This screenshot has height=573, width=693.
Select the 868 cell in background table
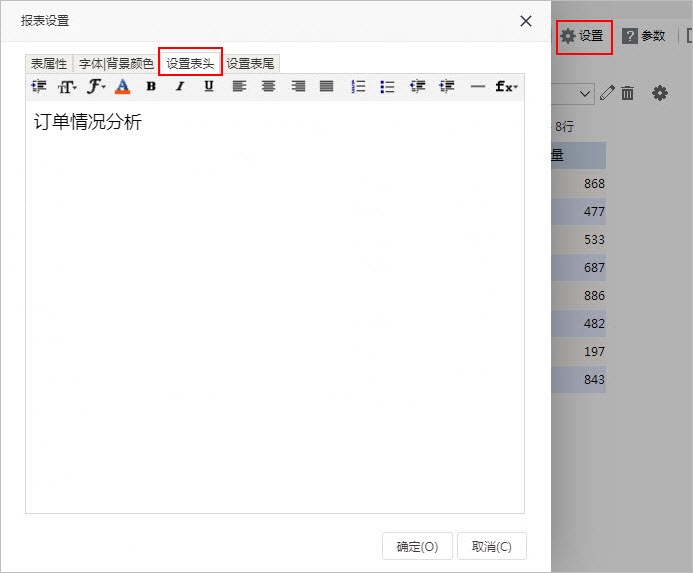point(579,183)
